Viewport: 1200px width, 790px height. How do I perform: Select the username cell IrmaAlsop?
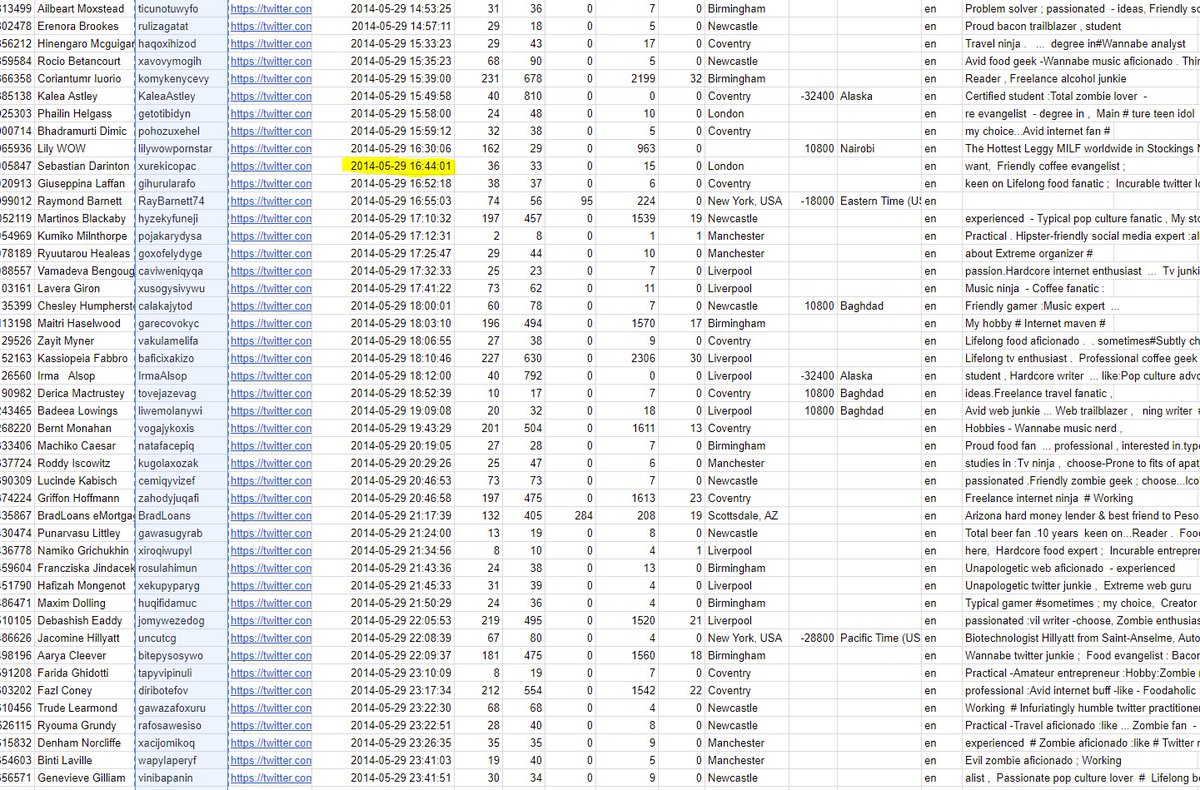[161, 376]
